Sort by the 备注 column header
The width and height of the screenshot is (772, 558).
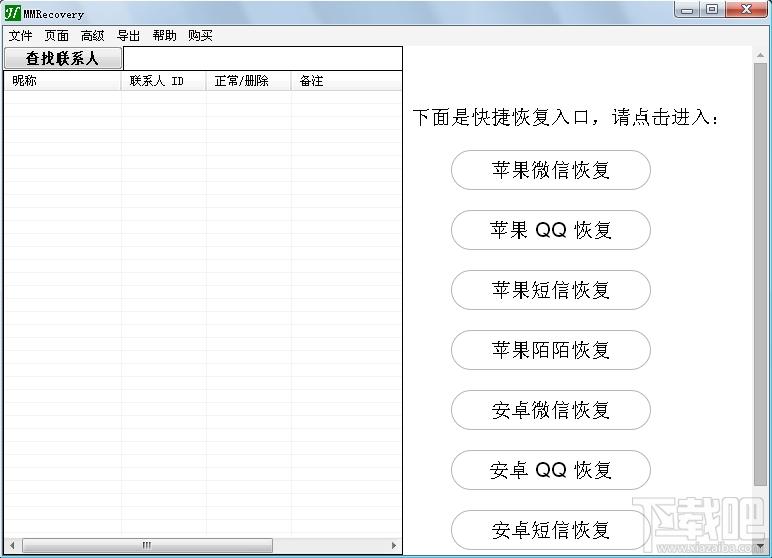(x=346, y=81)
